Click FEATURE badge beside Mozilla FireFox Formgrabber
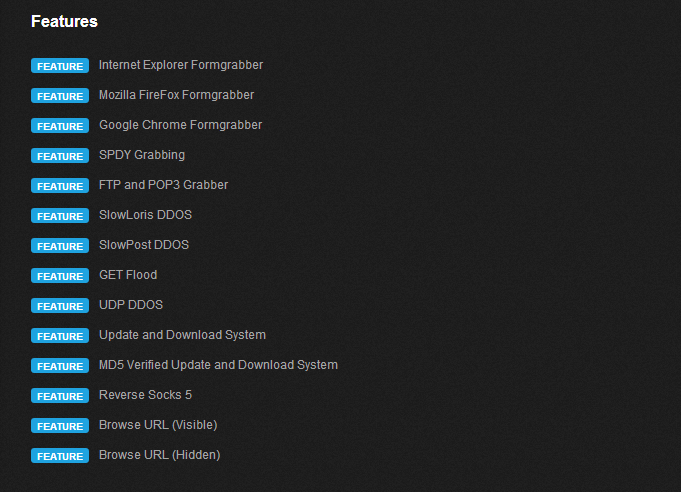Screen dimensions: 681x492 60,96
